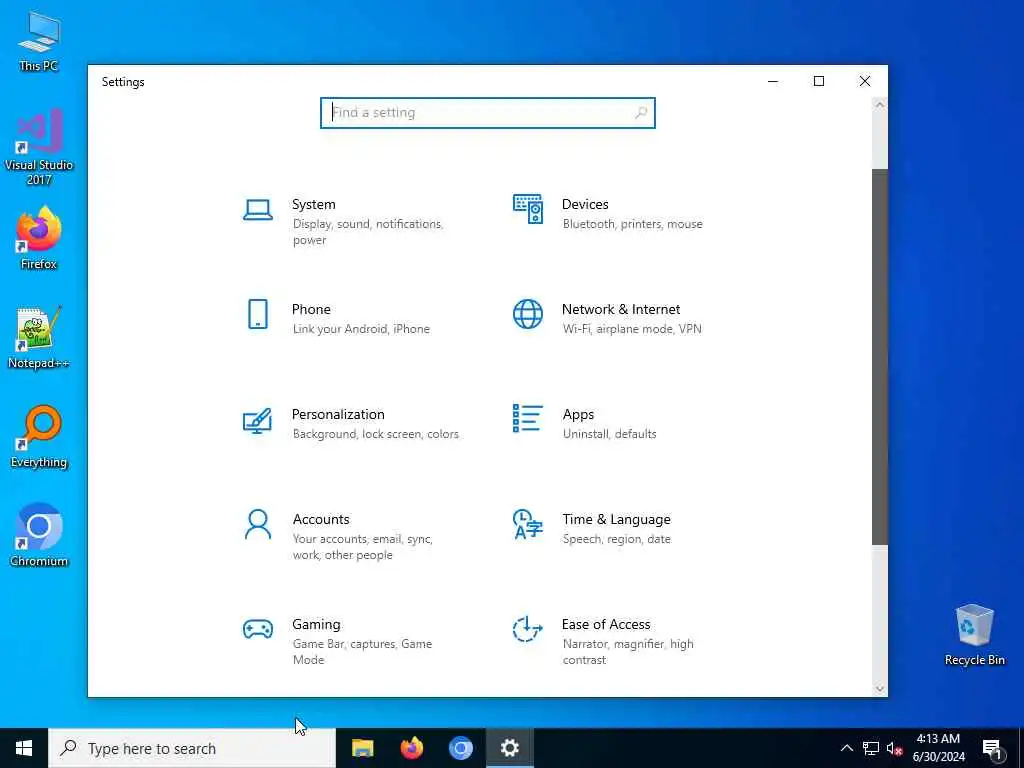Open the Network & Internet heading
Image resolution: width=1024 pixels, height=768 pixels.
coord(621,310)
